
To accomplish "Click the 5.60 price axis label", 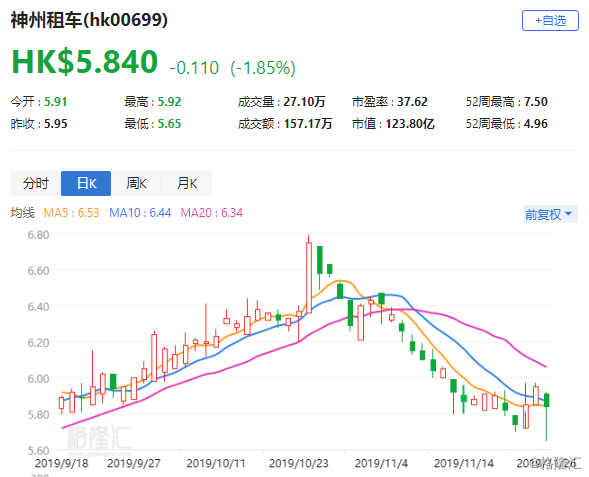I will pos(38,450).
